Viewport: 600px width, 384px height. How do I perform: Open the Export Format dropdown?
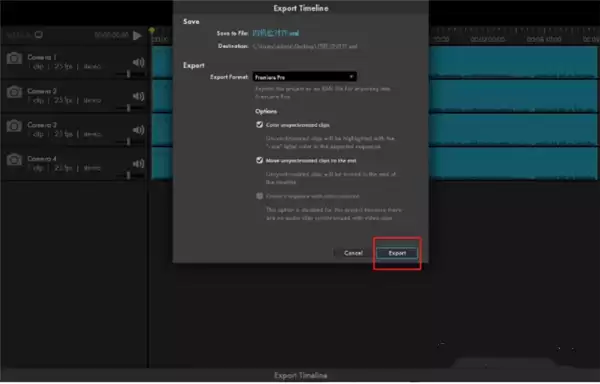tap(304, 77)
